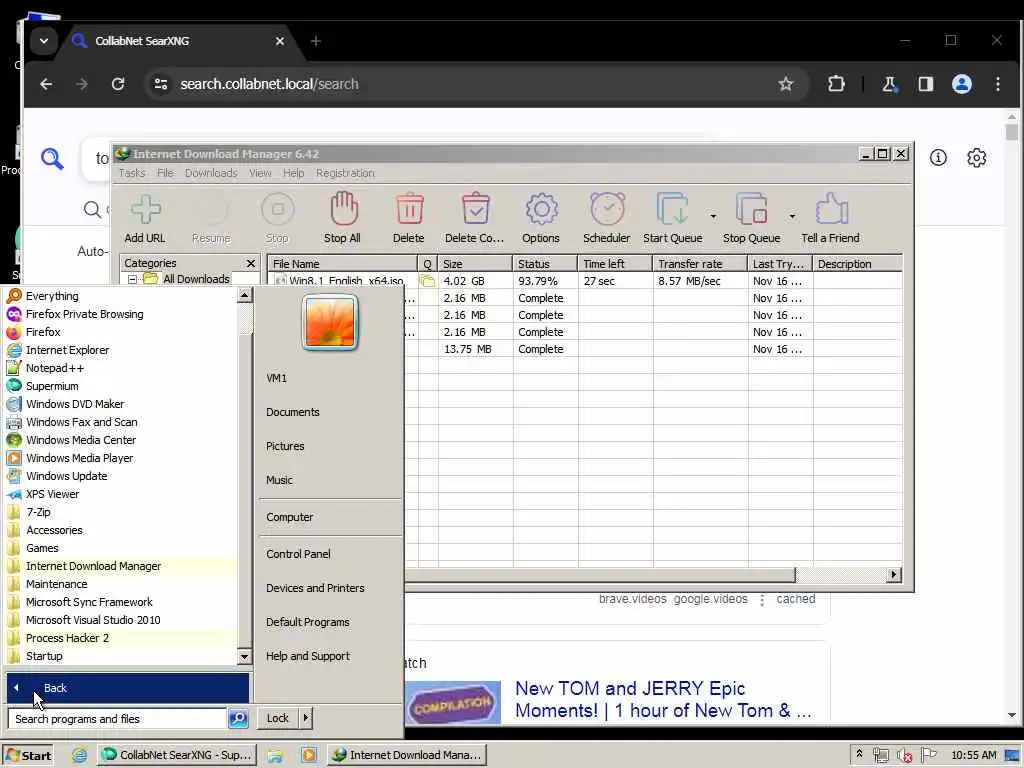Click Tell a Friend thumbs-up icon

tap(831, 209)
